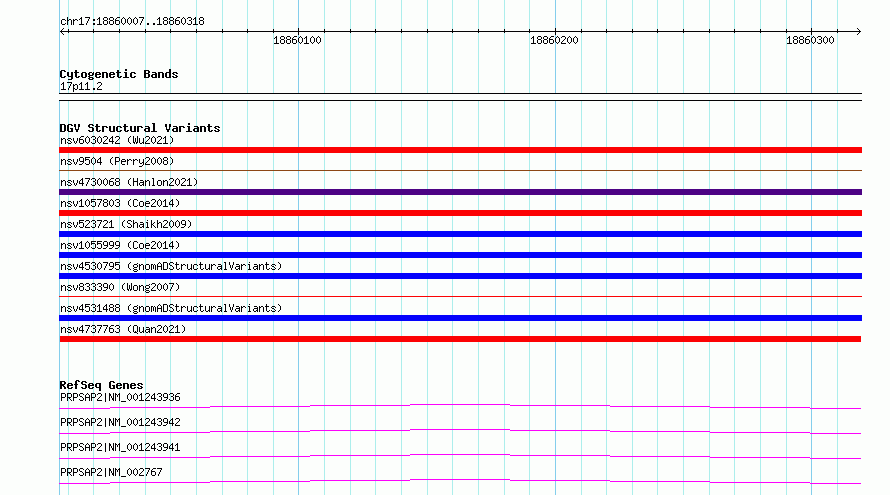890x495 pixels.
Task: Select variant label nsv833390 (Wong2007)
Action: (120, 287)
